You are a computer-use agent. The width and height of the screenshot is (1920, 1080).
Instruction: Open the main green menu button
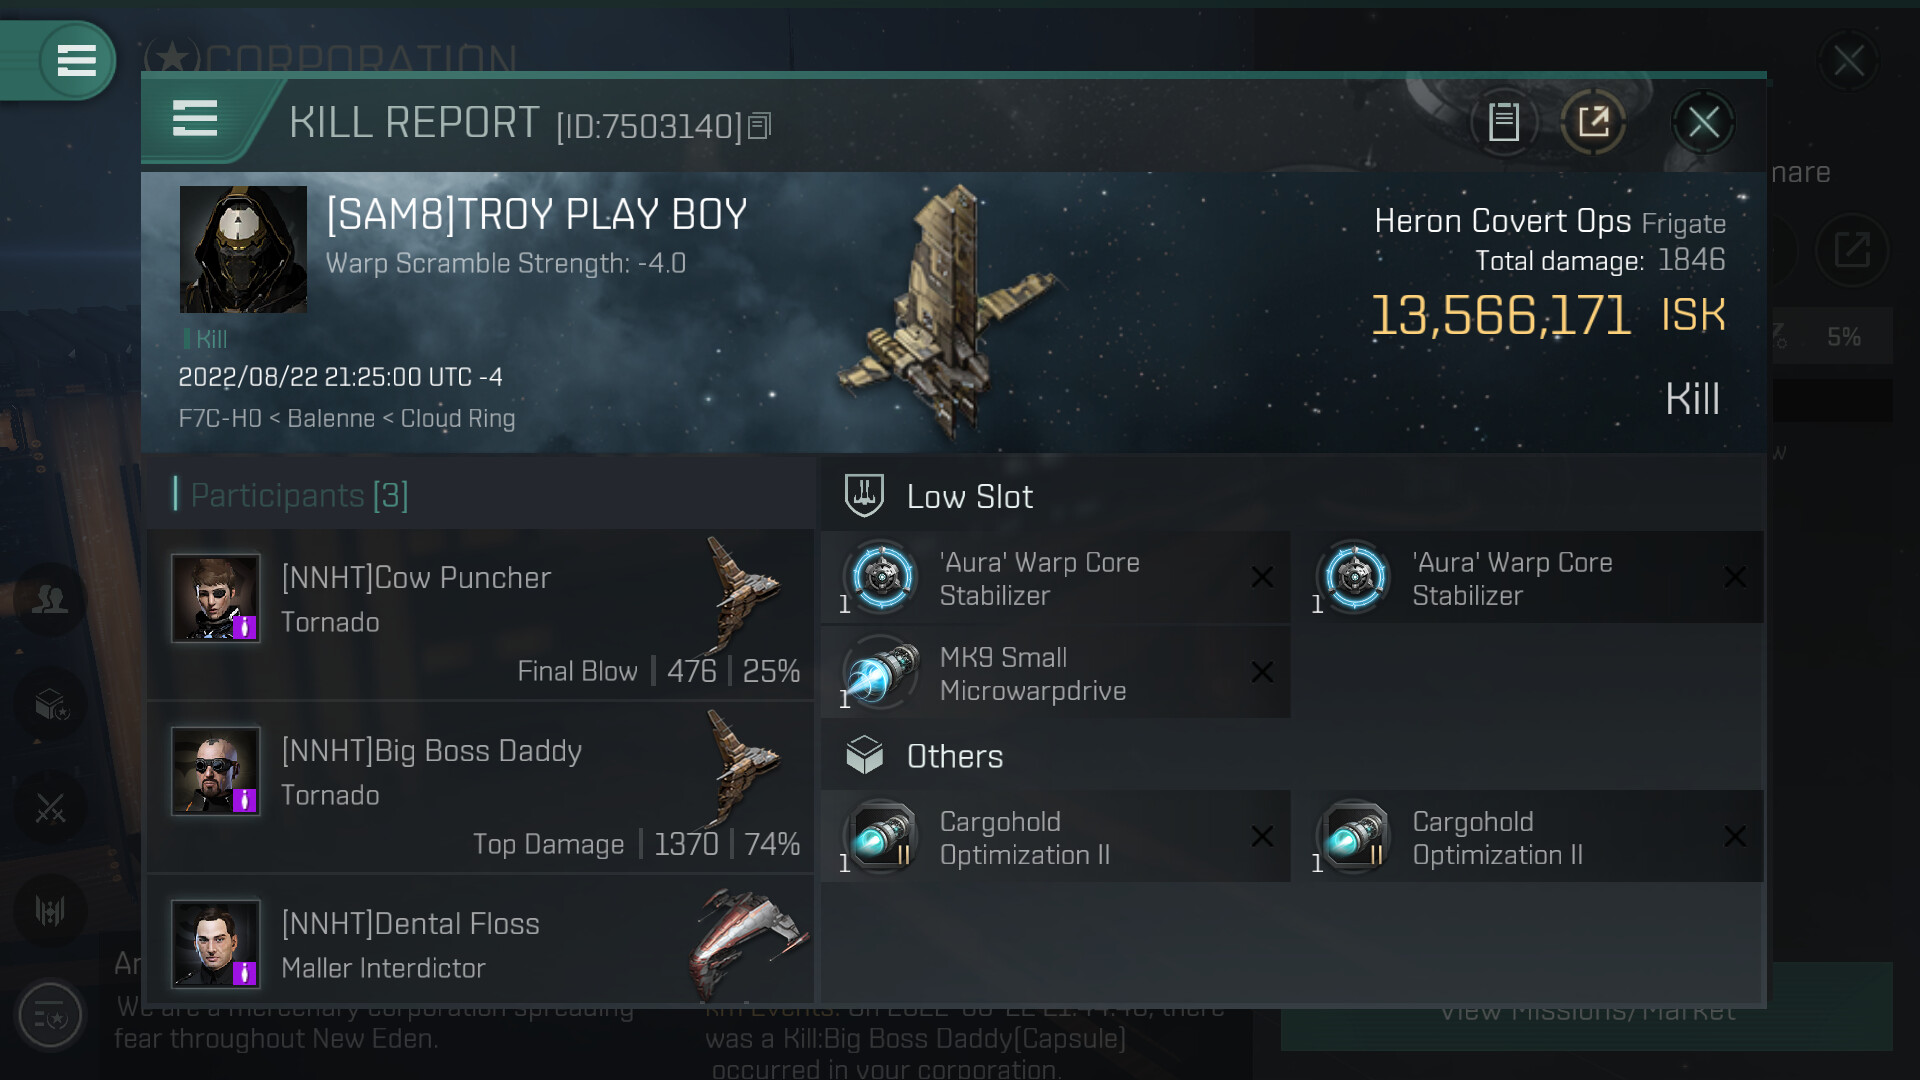pos(76,60)
